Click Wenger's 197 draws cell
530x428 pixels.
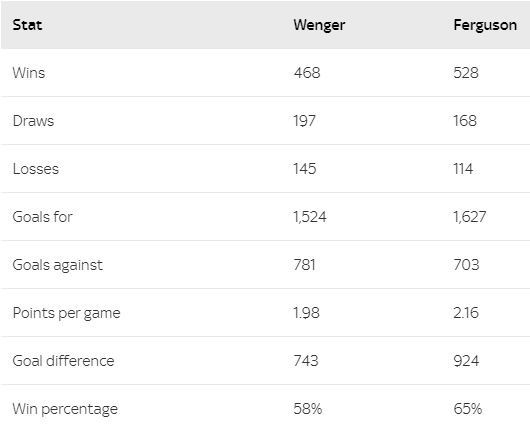pos(305,121)
